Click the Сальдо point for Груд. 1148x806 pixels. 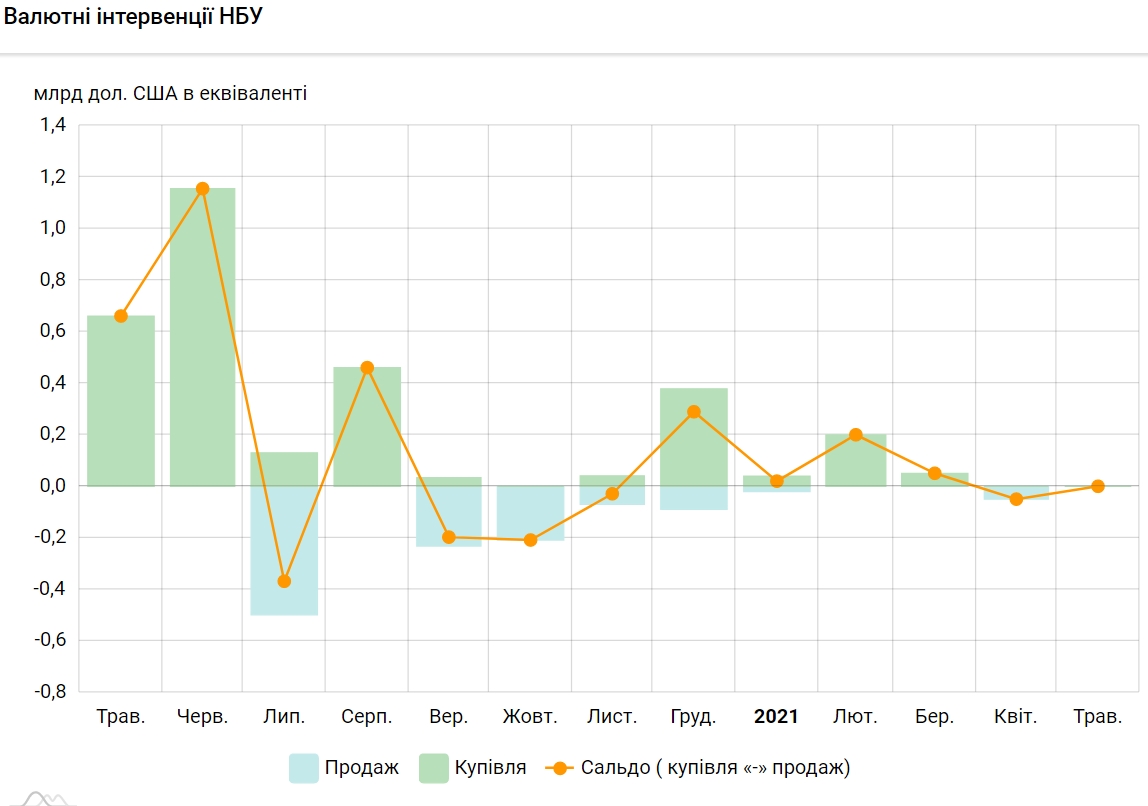point(694,412)
